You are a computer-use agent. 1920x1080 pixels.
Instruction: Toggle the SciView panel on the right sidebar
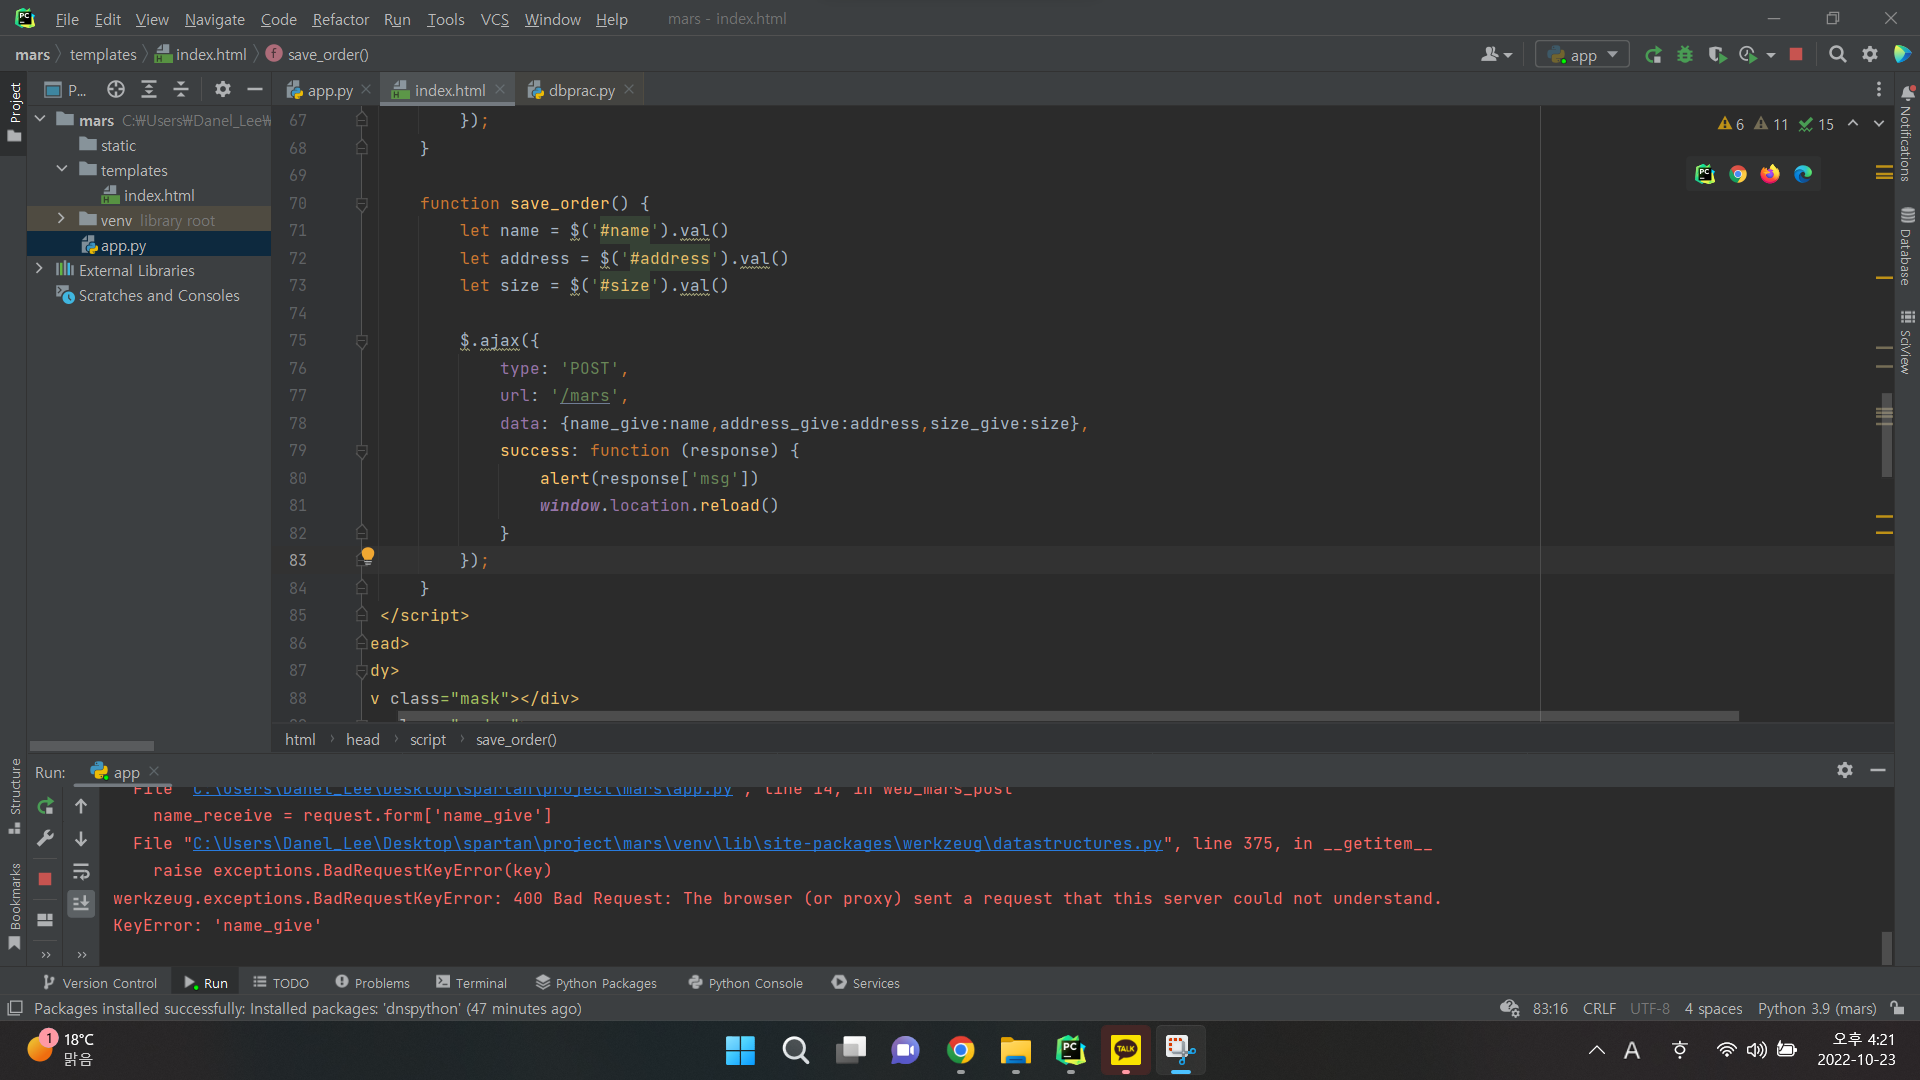(x=1906, y=342)
